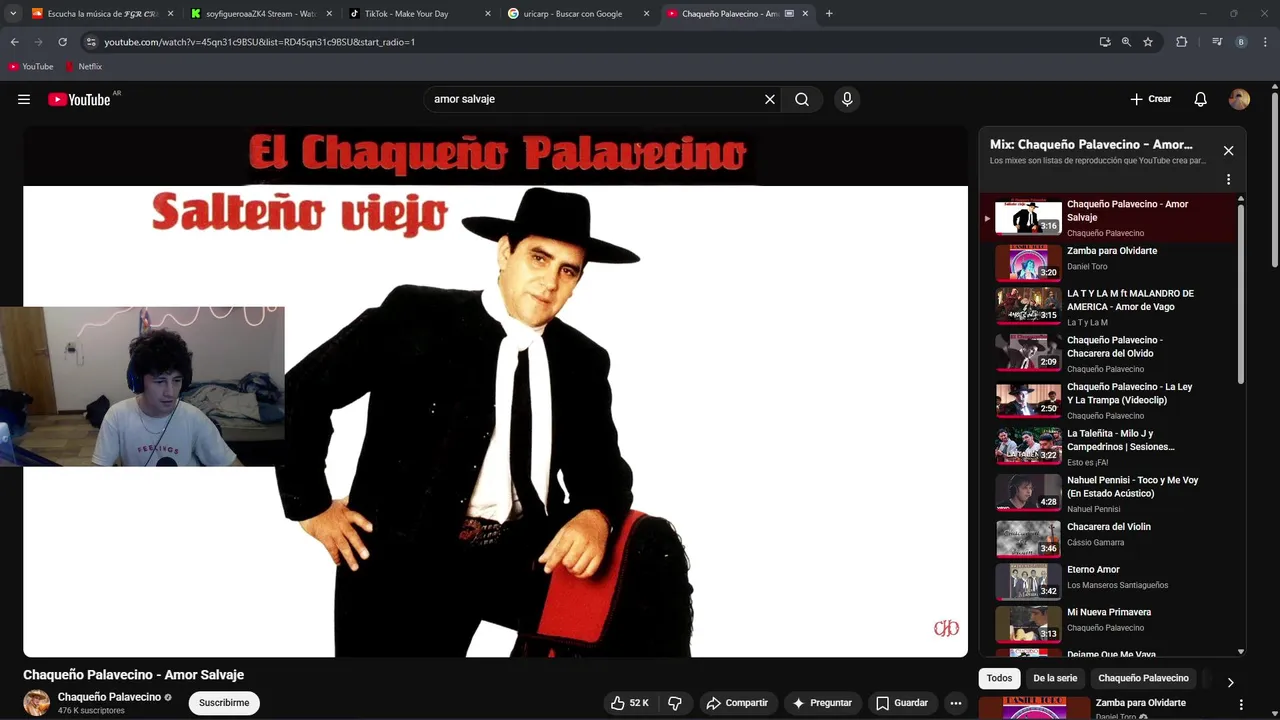Screen dimensions: 1280x720
Task: Switch to the soyfigueroaaZK4 Stream tab
Action: coord(260,14)
